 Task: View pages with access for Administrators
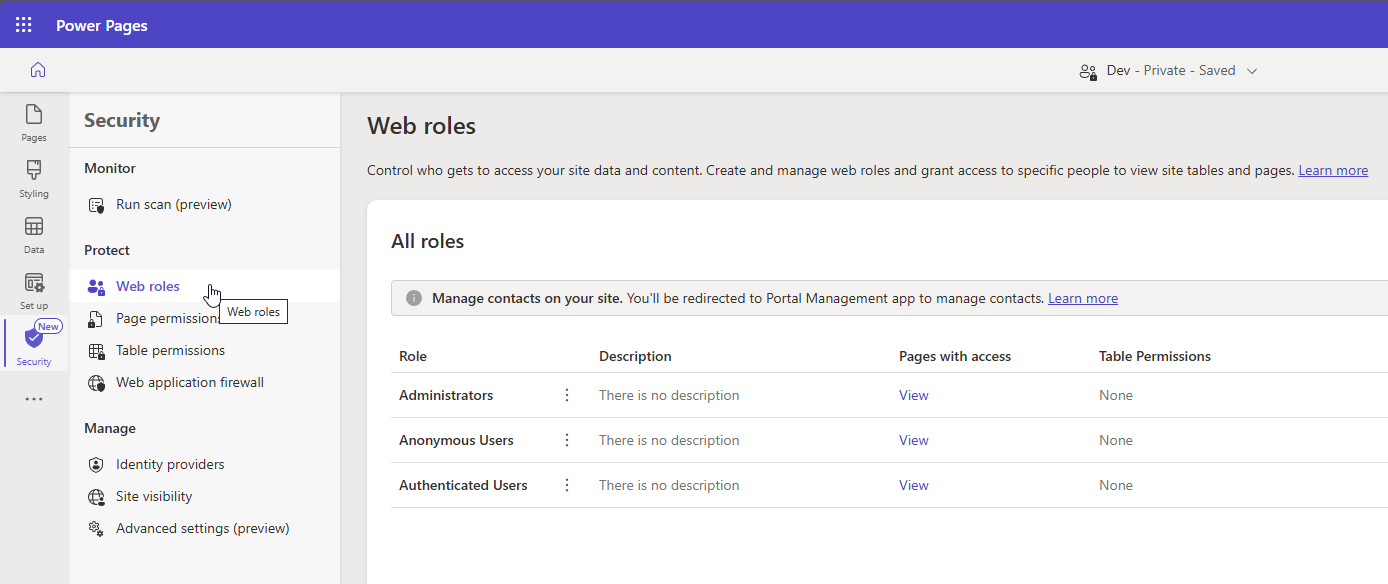tap(914, 395)
